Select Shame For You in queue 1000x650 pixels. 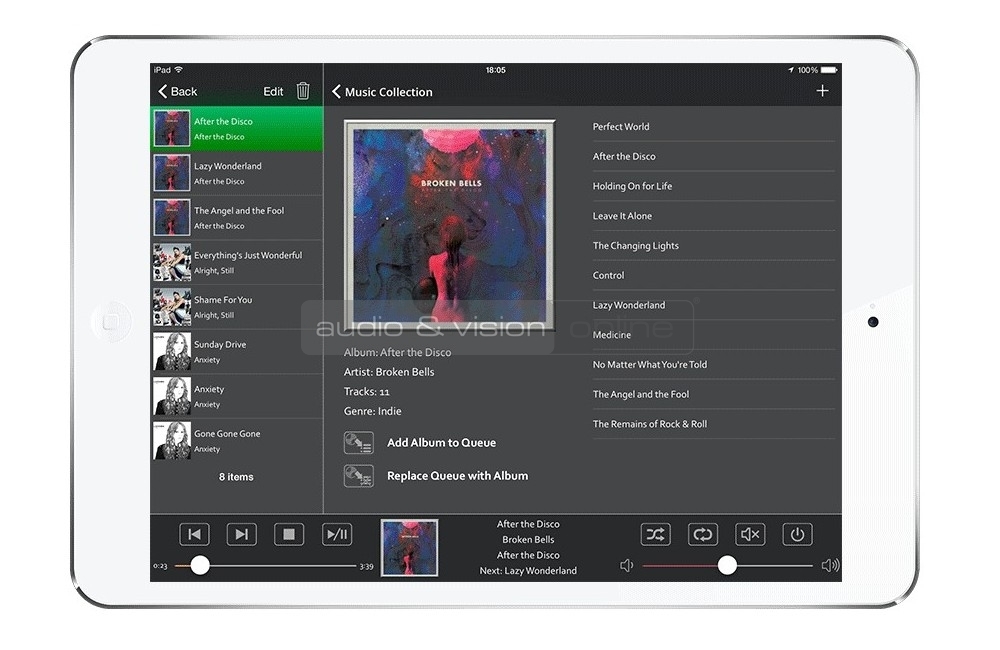pyautogui.click(x=237, y=307)
